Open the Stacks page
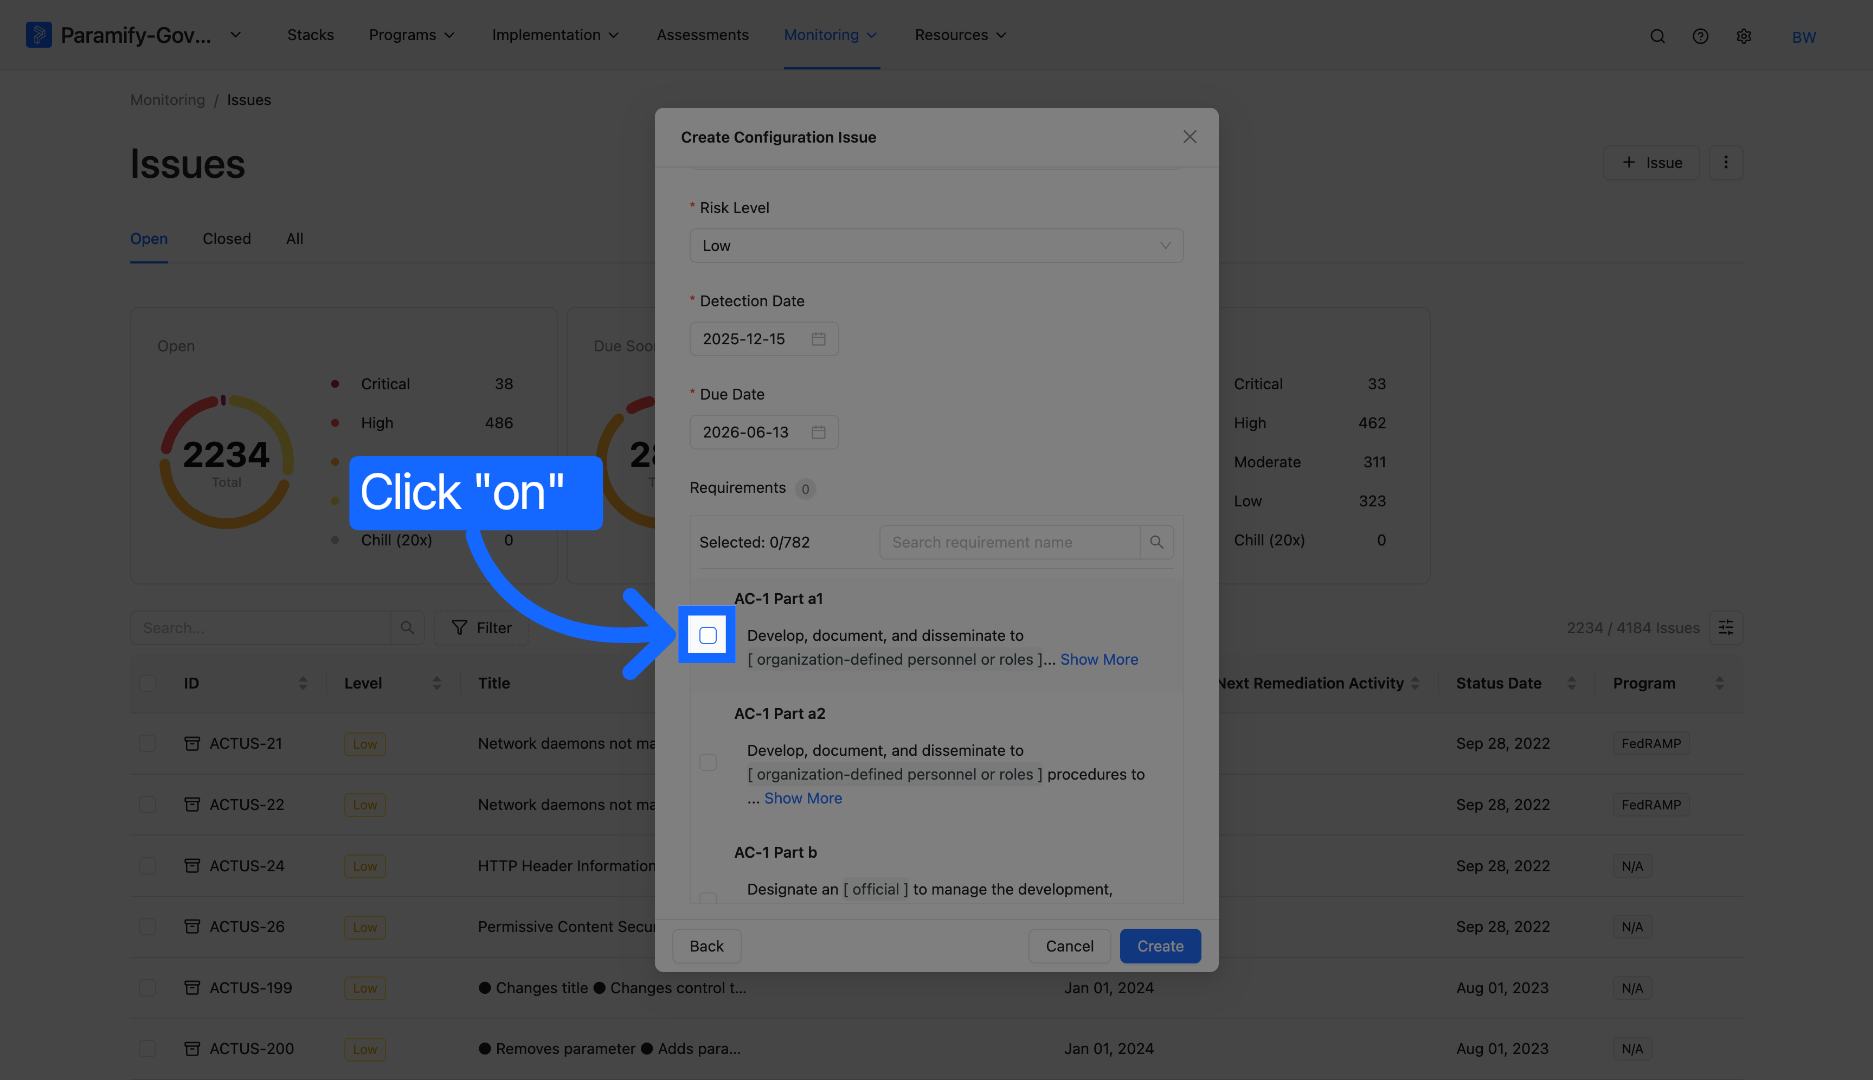 click(x=310, y=35)
